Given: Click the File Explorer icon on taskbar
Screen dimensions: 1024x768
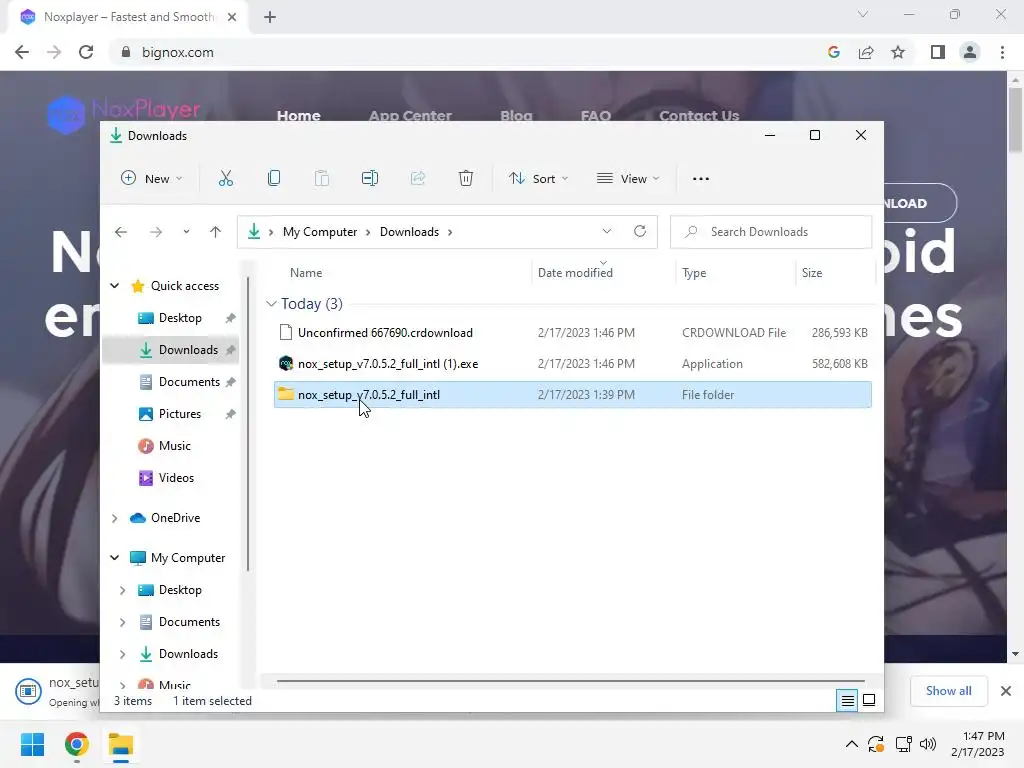Looking at the screenshot, I should click(x=121, y=744).
